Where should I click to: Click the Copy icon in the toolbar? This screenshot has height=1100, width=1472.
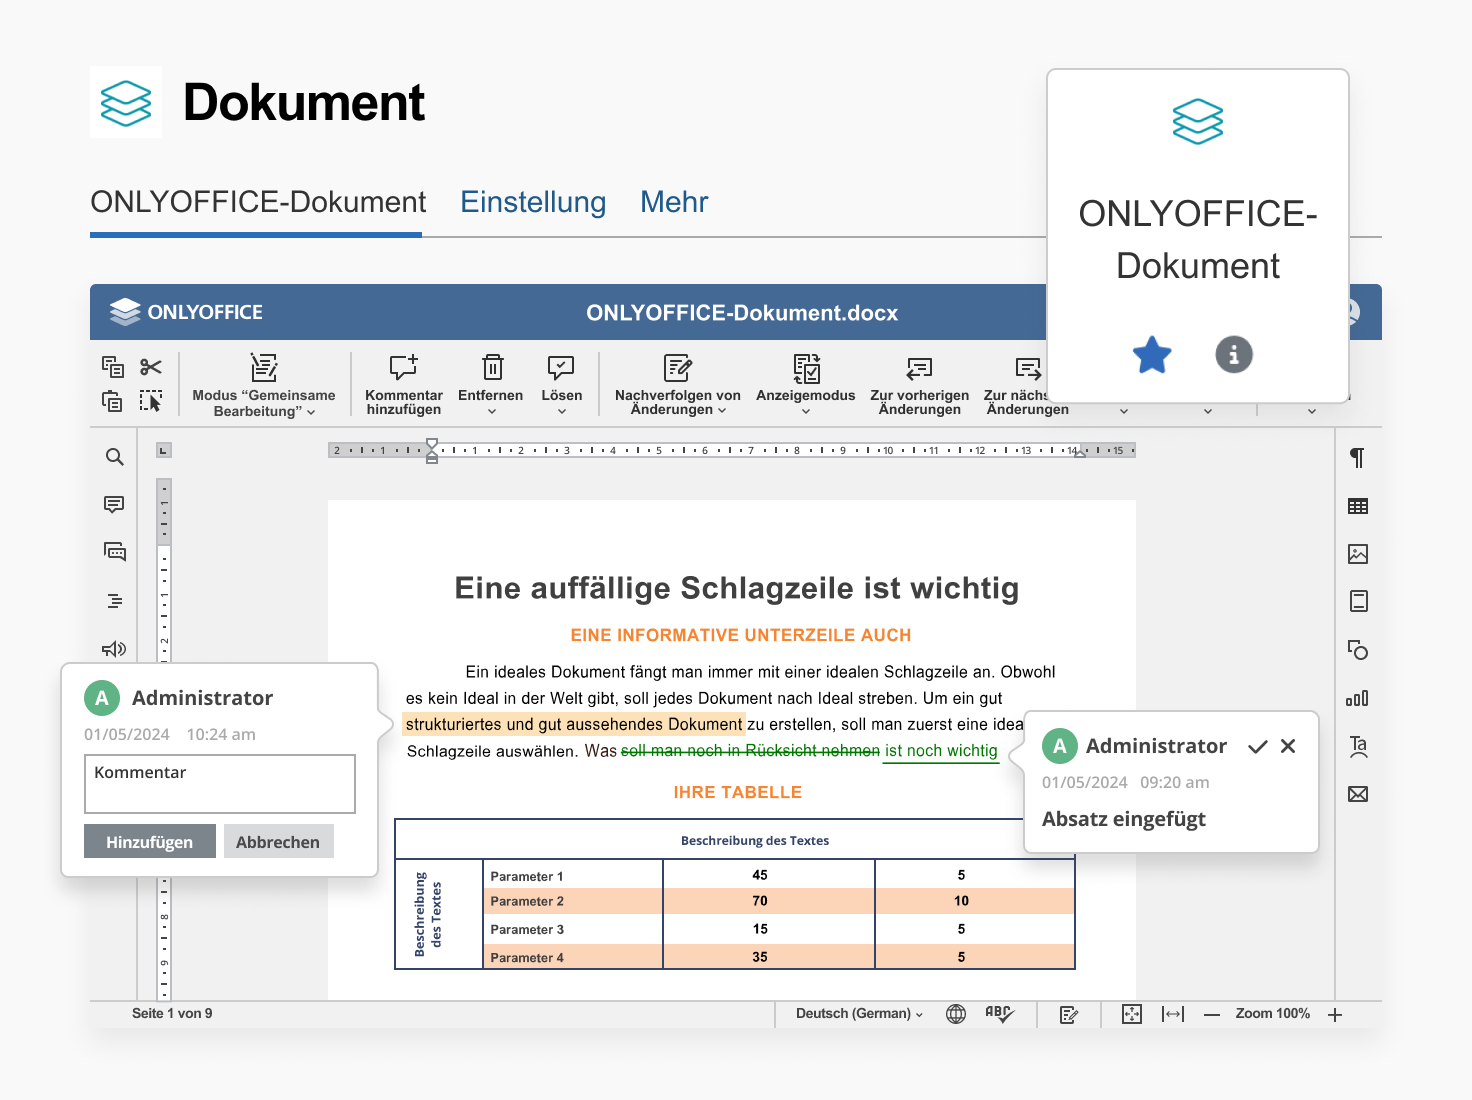pos(113,367)
